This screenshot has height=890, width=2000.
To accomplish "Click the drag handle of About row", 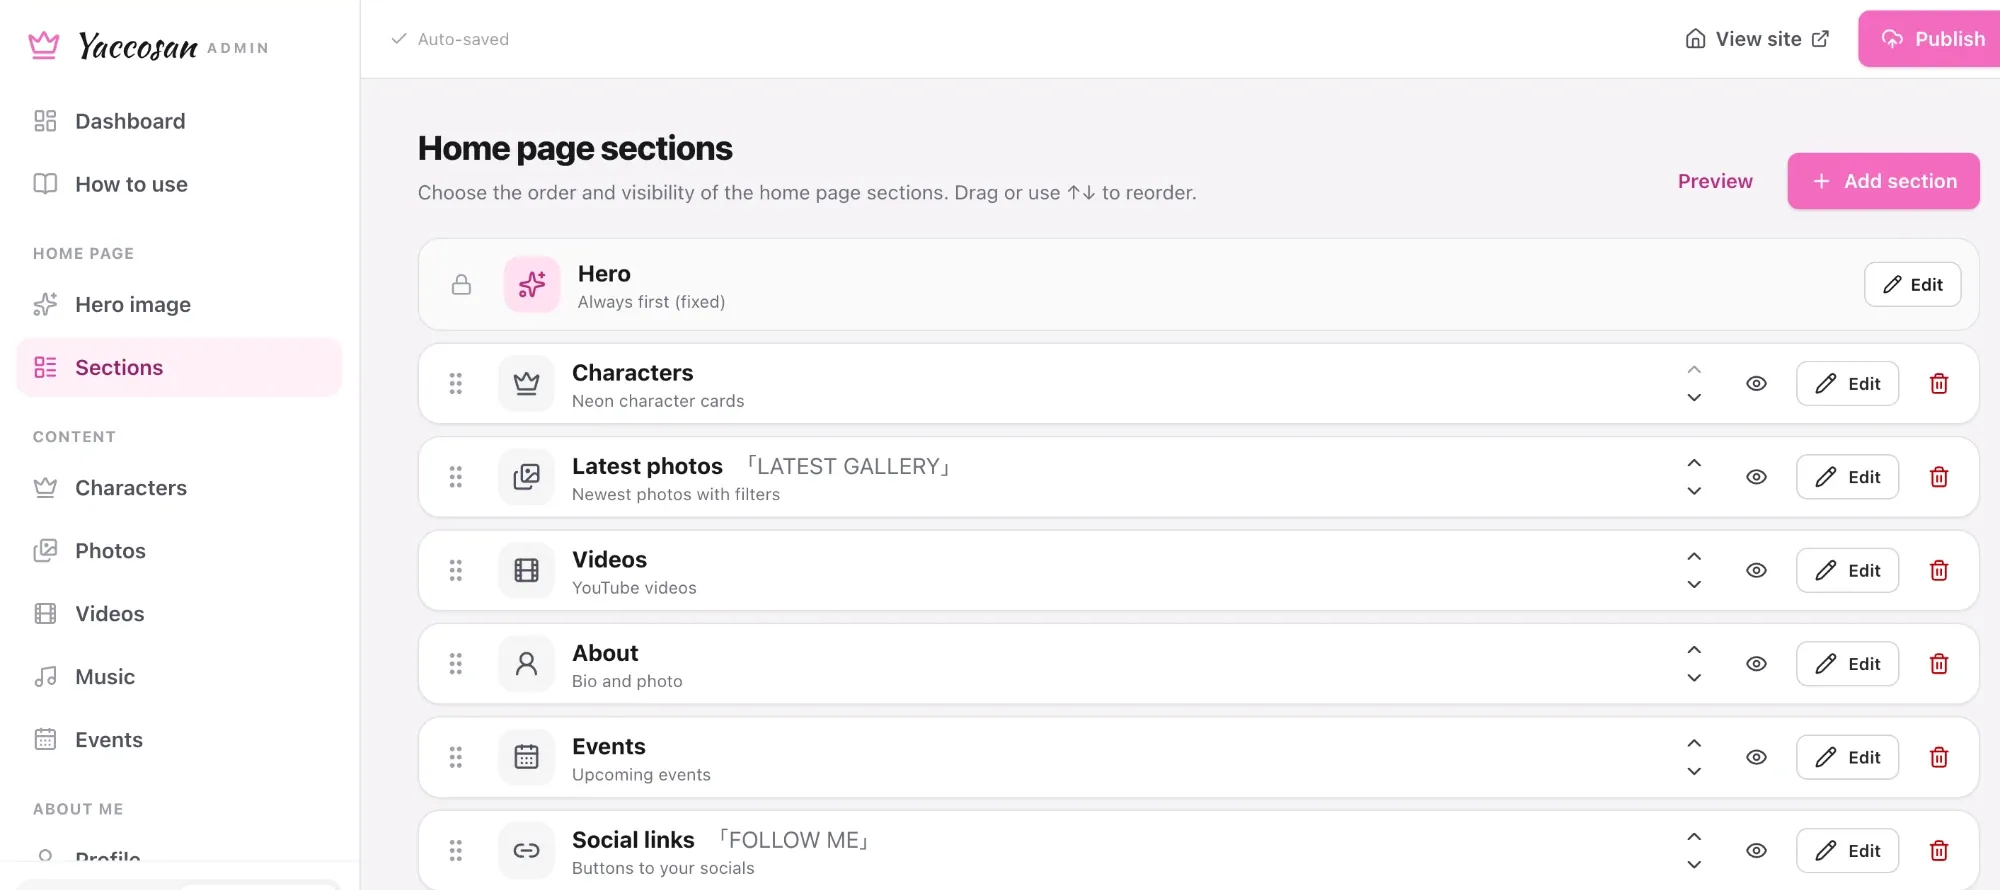I will tap(455, 664).
